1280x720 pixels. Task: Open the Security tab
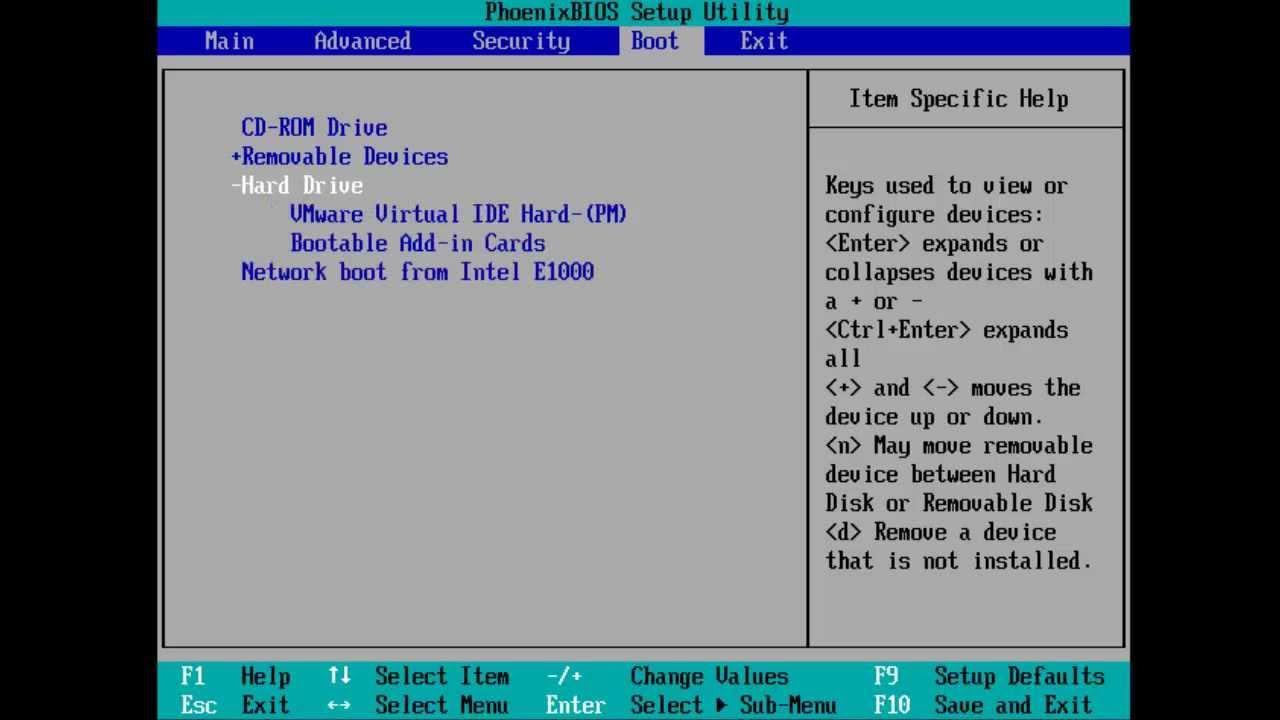tap(521, 41)
